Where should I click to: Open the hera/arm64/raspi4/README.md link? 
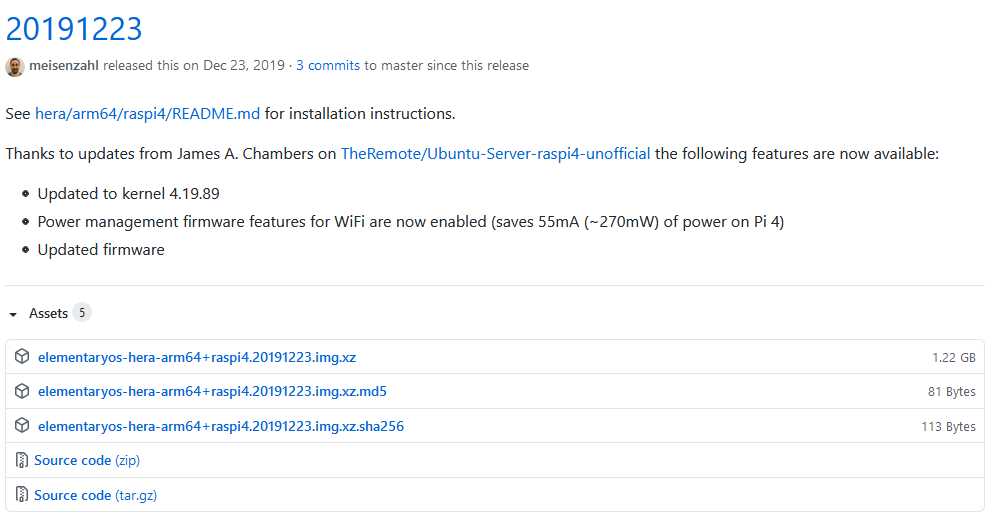tap(147, 114)
